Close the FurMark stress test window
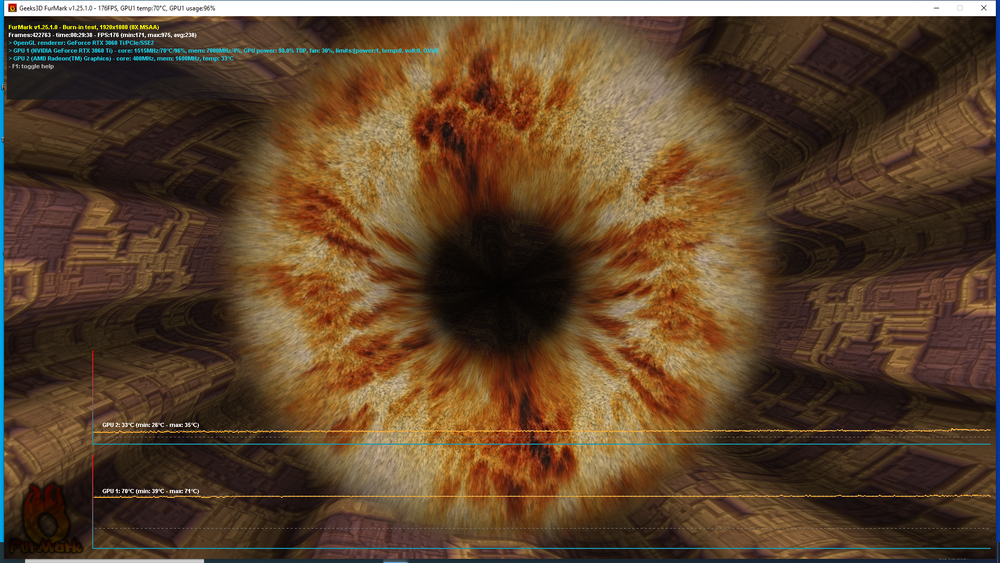This screenshot has width=1000, height=563. (x=986, y=8)
